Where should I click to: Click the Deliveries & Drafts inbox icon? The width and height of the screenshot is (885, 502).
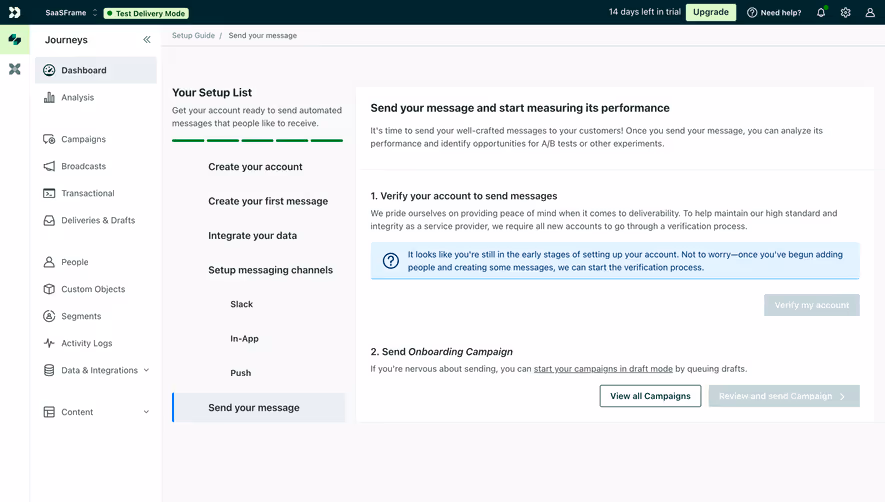pyautogui.click(x=49, y=220)
